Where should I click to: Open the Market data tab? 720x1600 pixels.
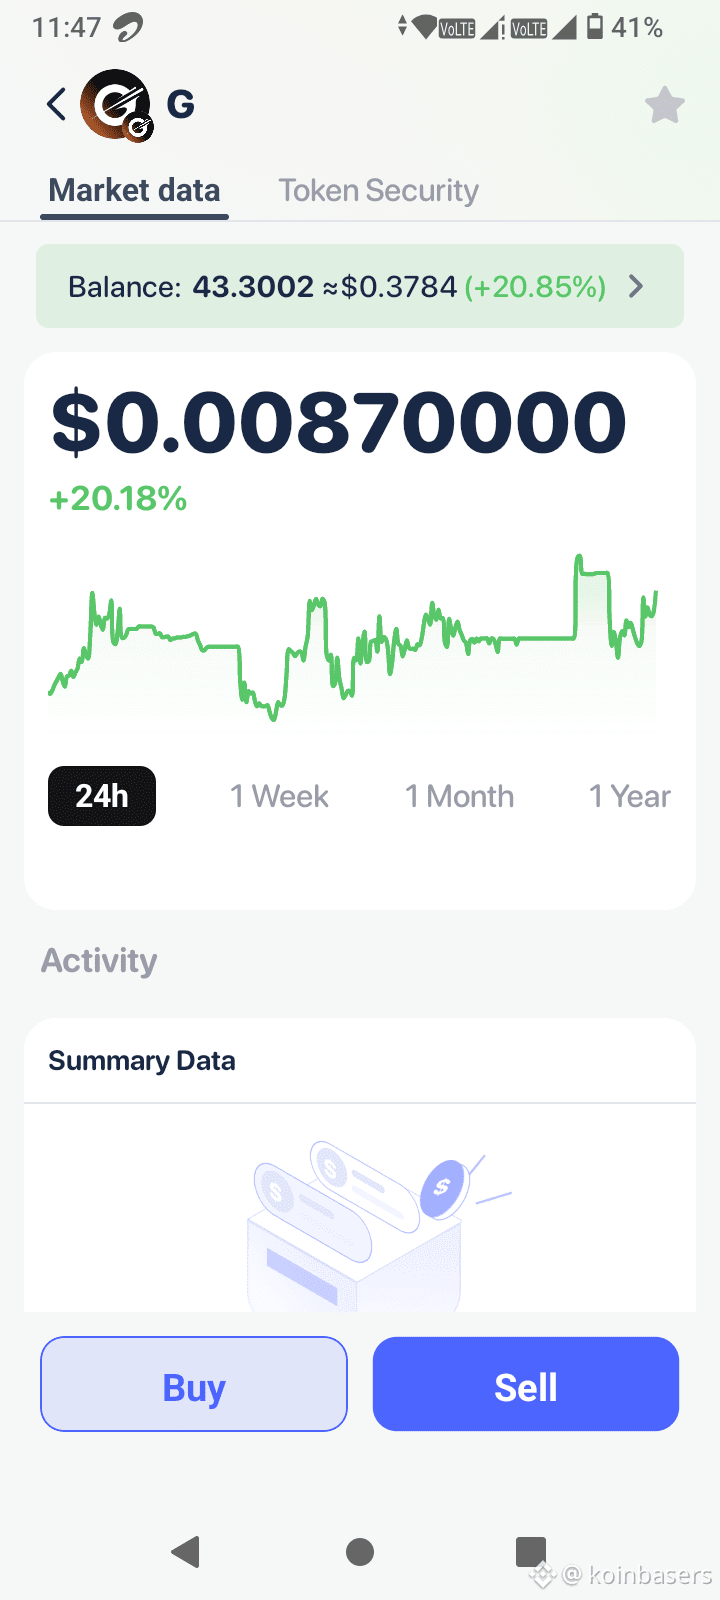pos(134,190)
